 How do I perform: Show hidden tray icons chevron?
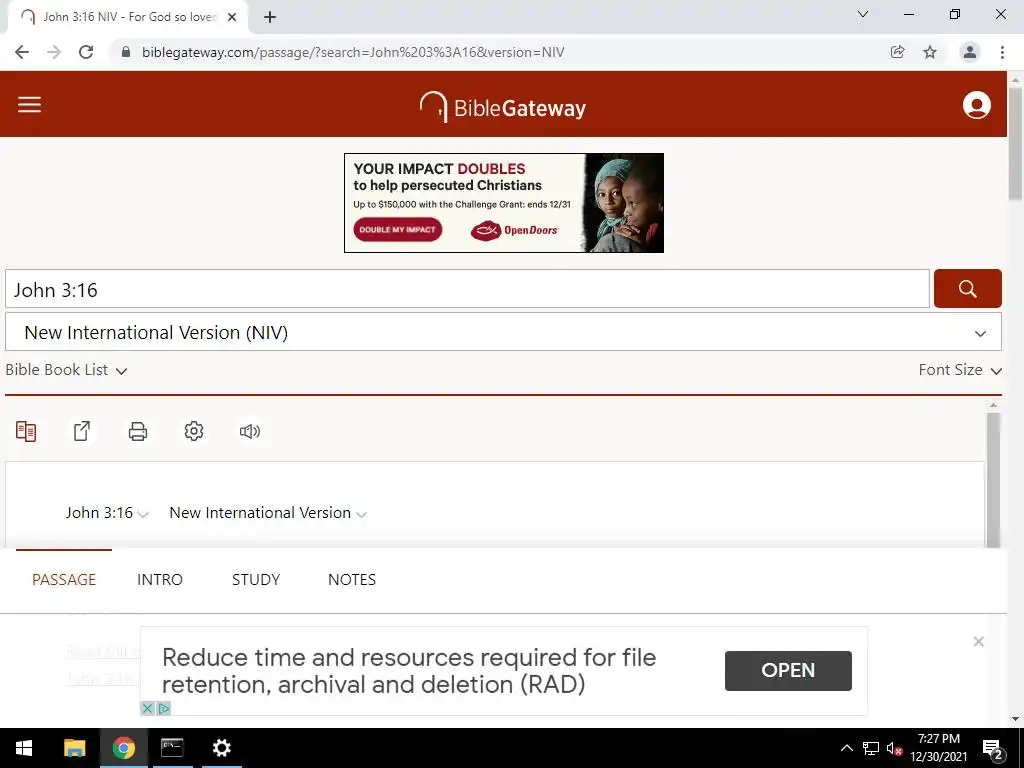846,748
